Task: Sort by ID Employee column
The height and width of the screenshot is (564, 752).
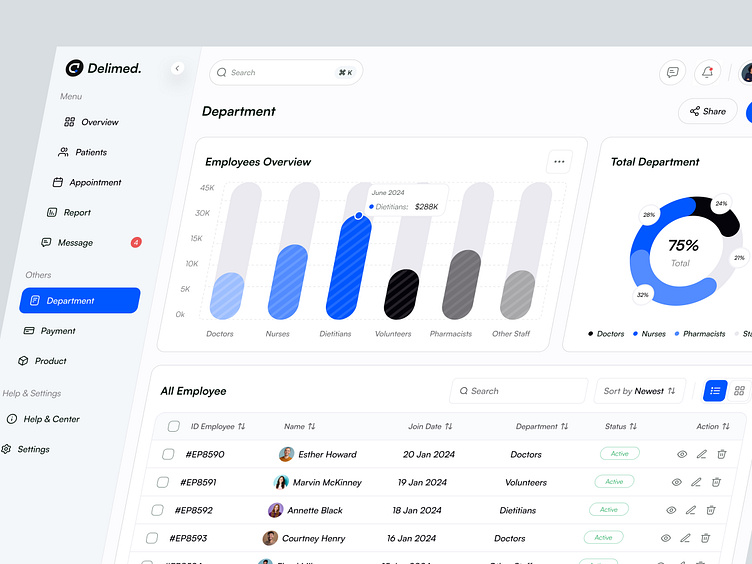Action: coord(218,426)
